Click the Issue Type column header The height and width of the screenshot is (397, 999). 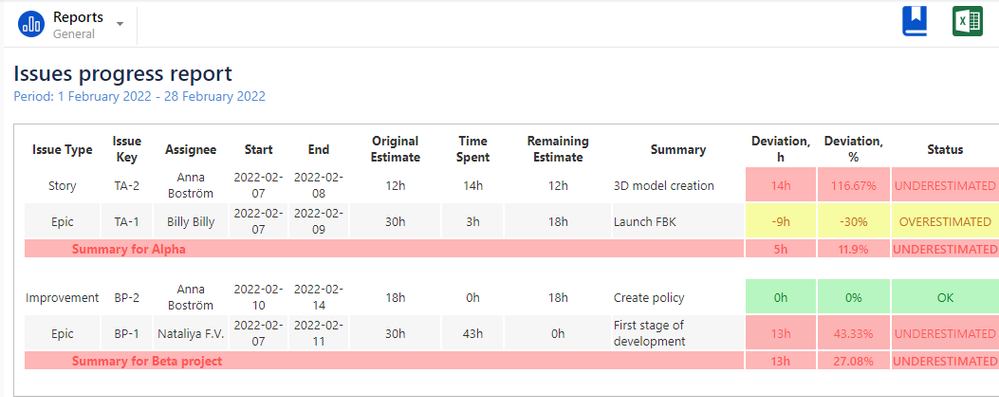tap(62, 150)
